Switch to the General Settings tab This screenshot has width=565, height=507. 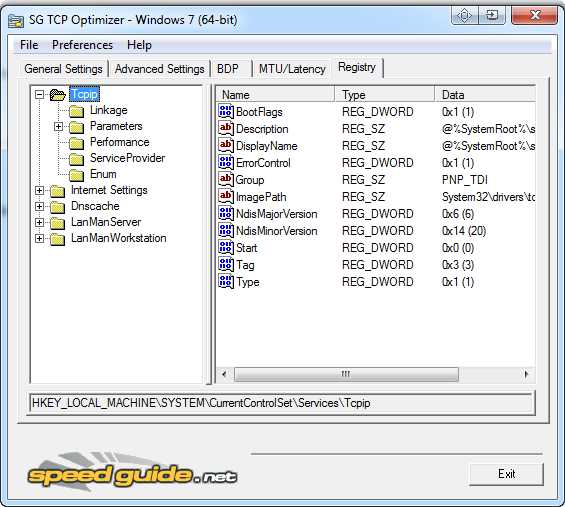(63, 68)
